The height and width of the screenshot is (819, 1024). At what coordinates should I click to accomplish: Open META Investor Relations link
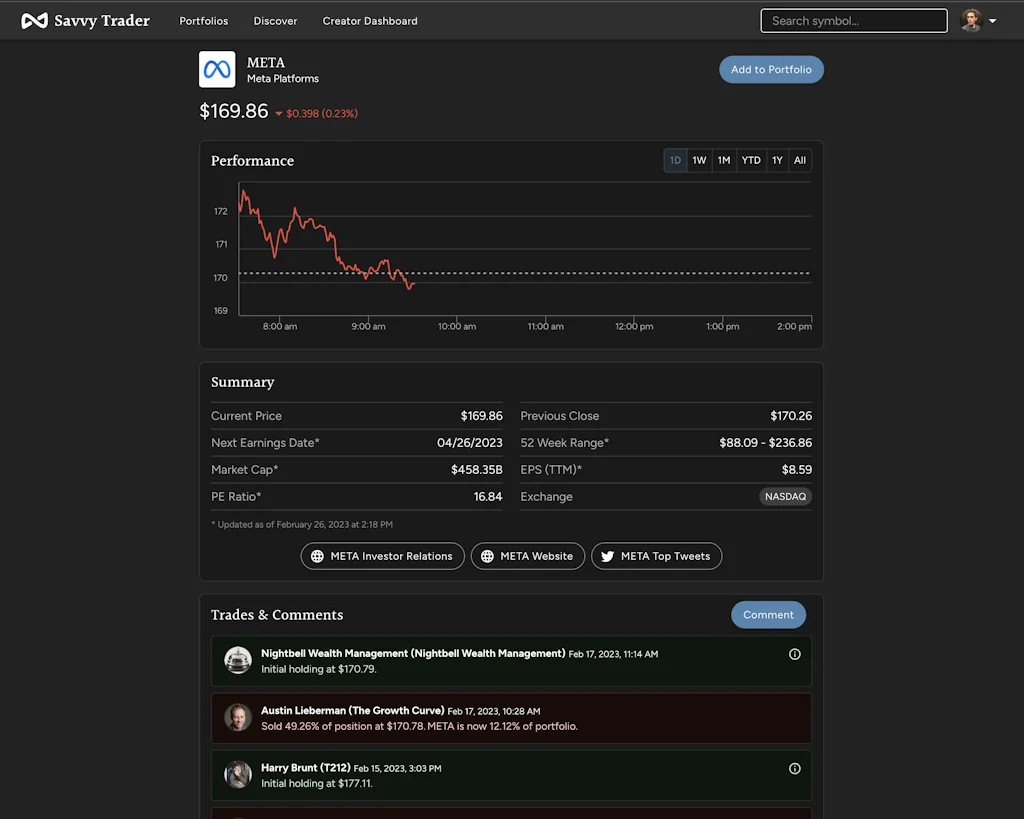click(382, 556)
